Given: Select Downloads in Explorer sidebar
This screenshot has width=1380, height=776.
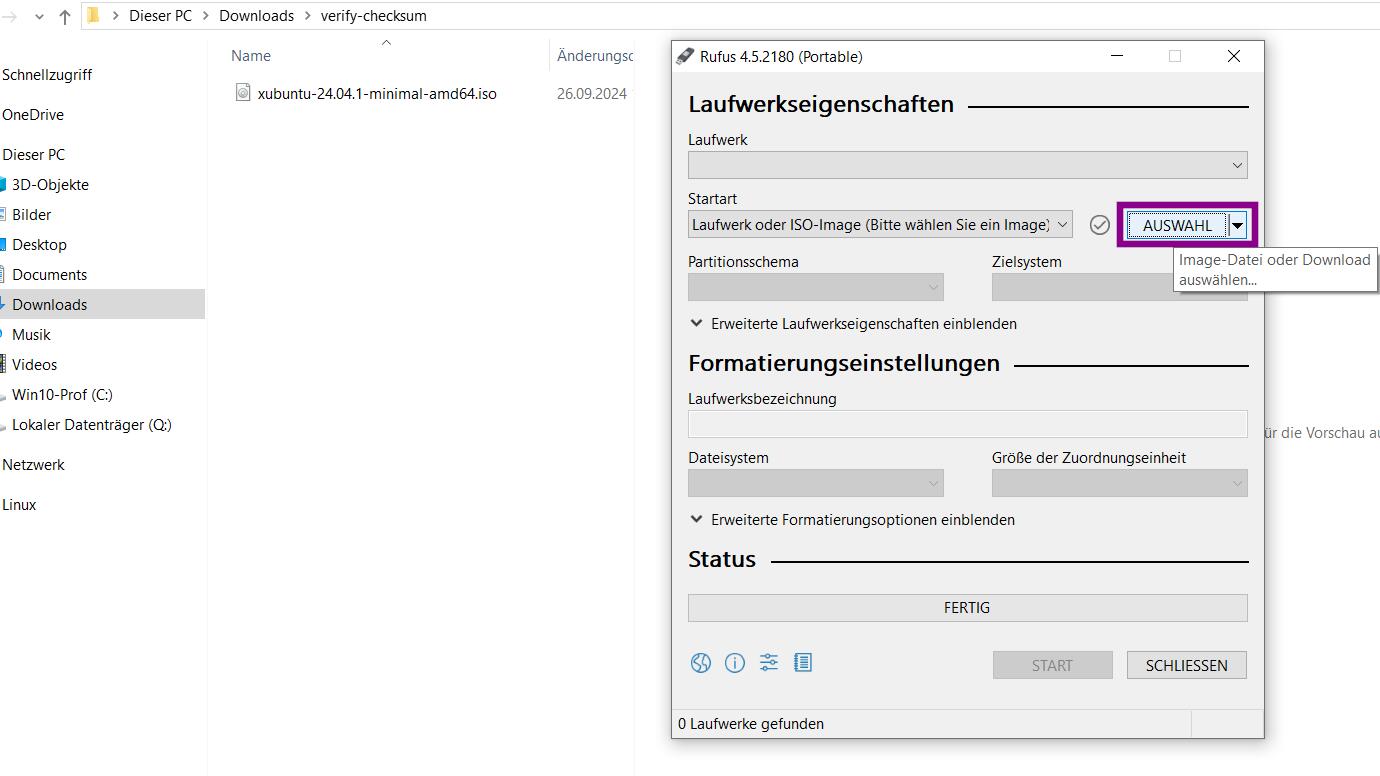Looking at the screenshot, I should tap(49, 305).
